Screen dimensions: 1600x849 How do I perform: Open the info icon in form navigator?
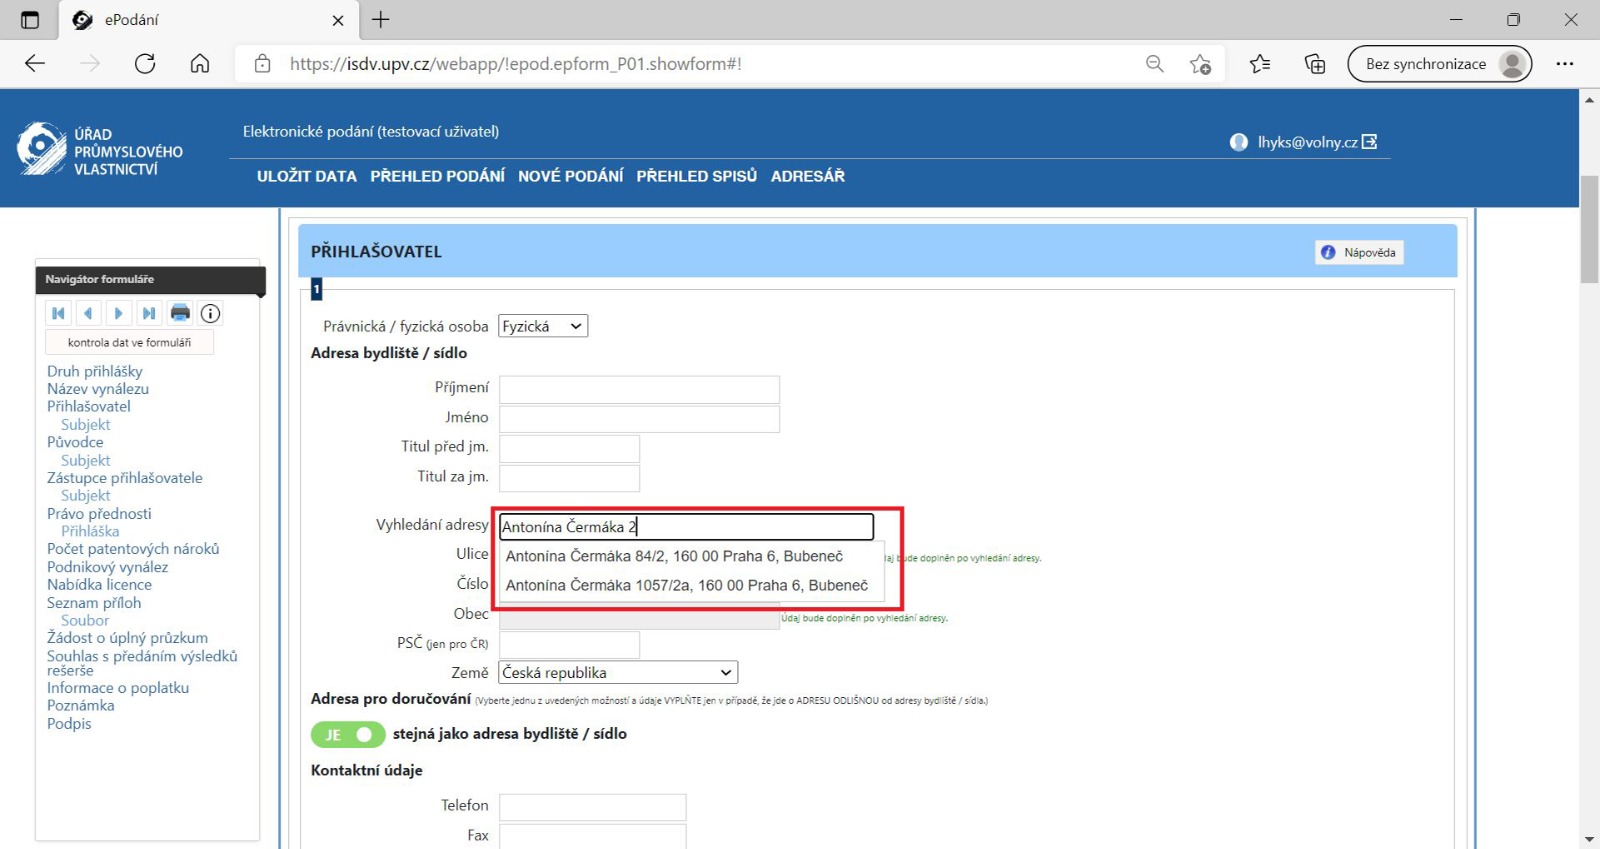(210, 313)
